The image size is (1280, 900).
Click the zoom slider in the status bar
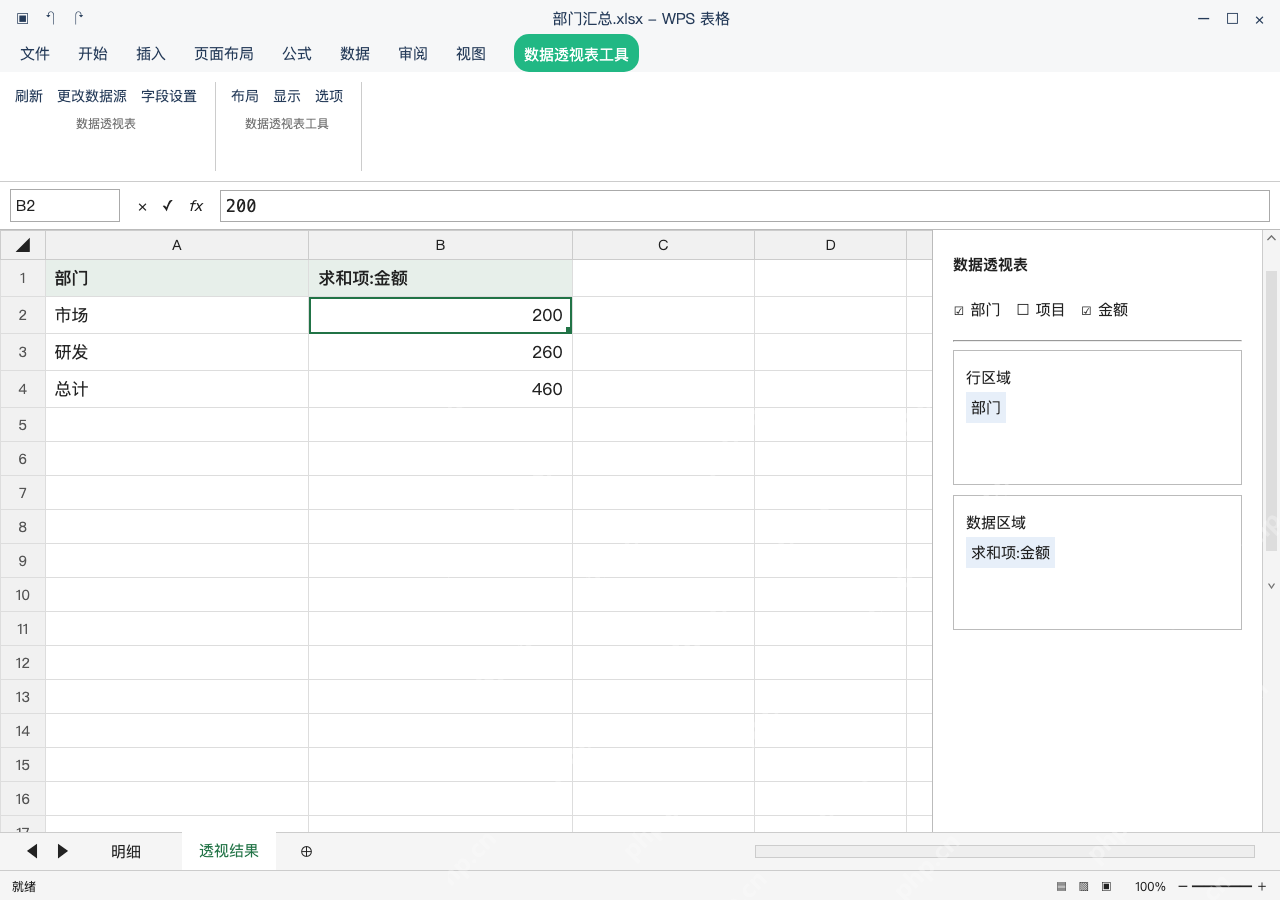tap(1222, 886)
